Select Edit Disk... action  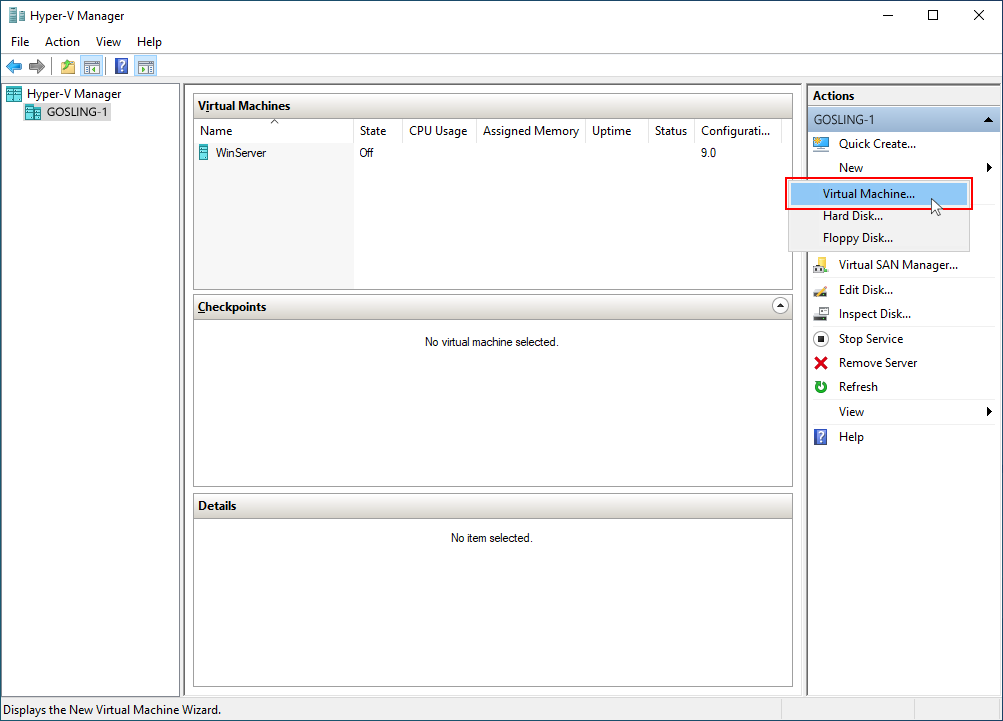[865, 290]
